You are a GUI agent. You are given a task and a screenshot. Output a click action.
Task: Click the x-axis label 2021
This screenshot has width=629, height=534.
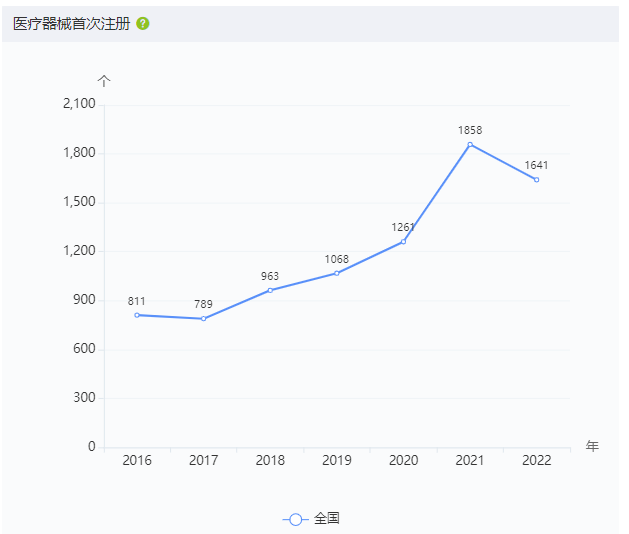470,460
